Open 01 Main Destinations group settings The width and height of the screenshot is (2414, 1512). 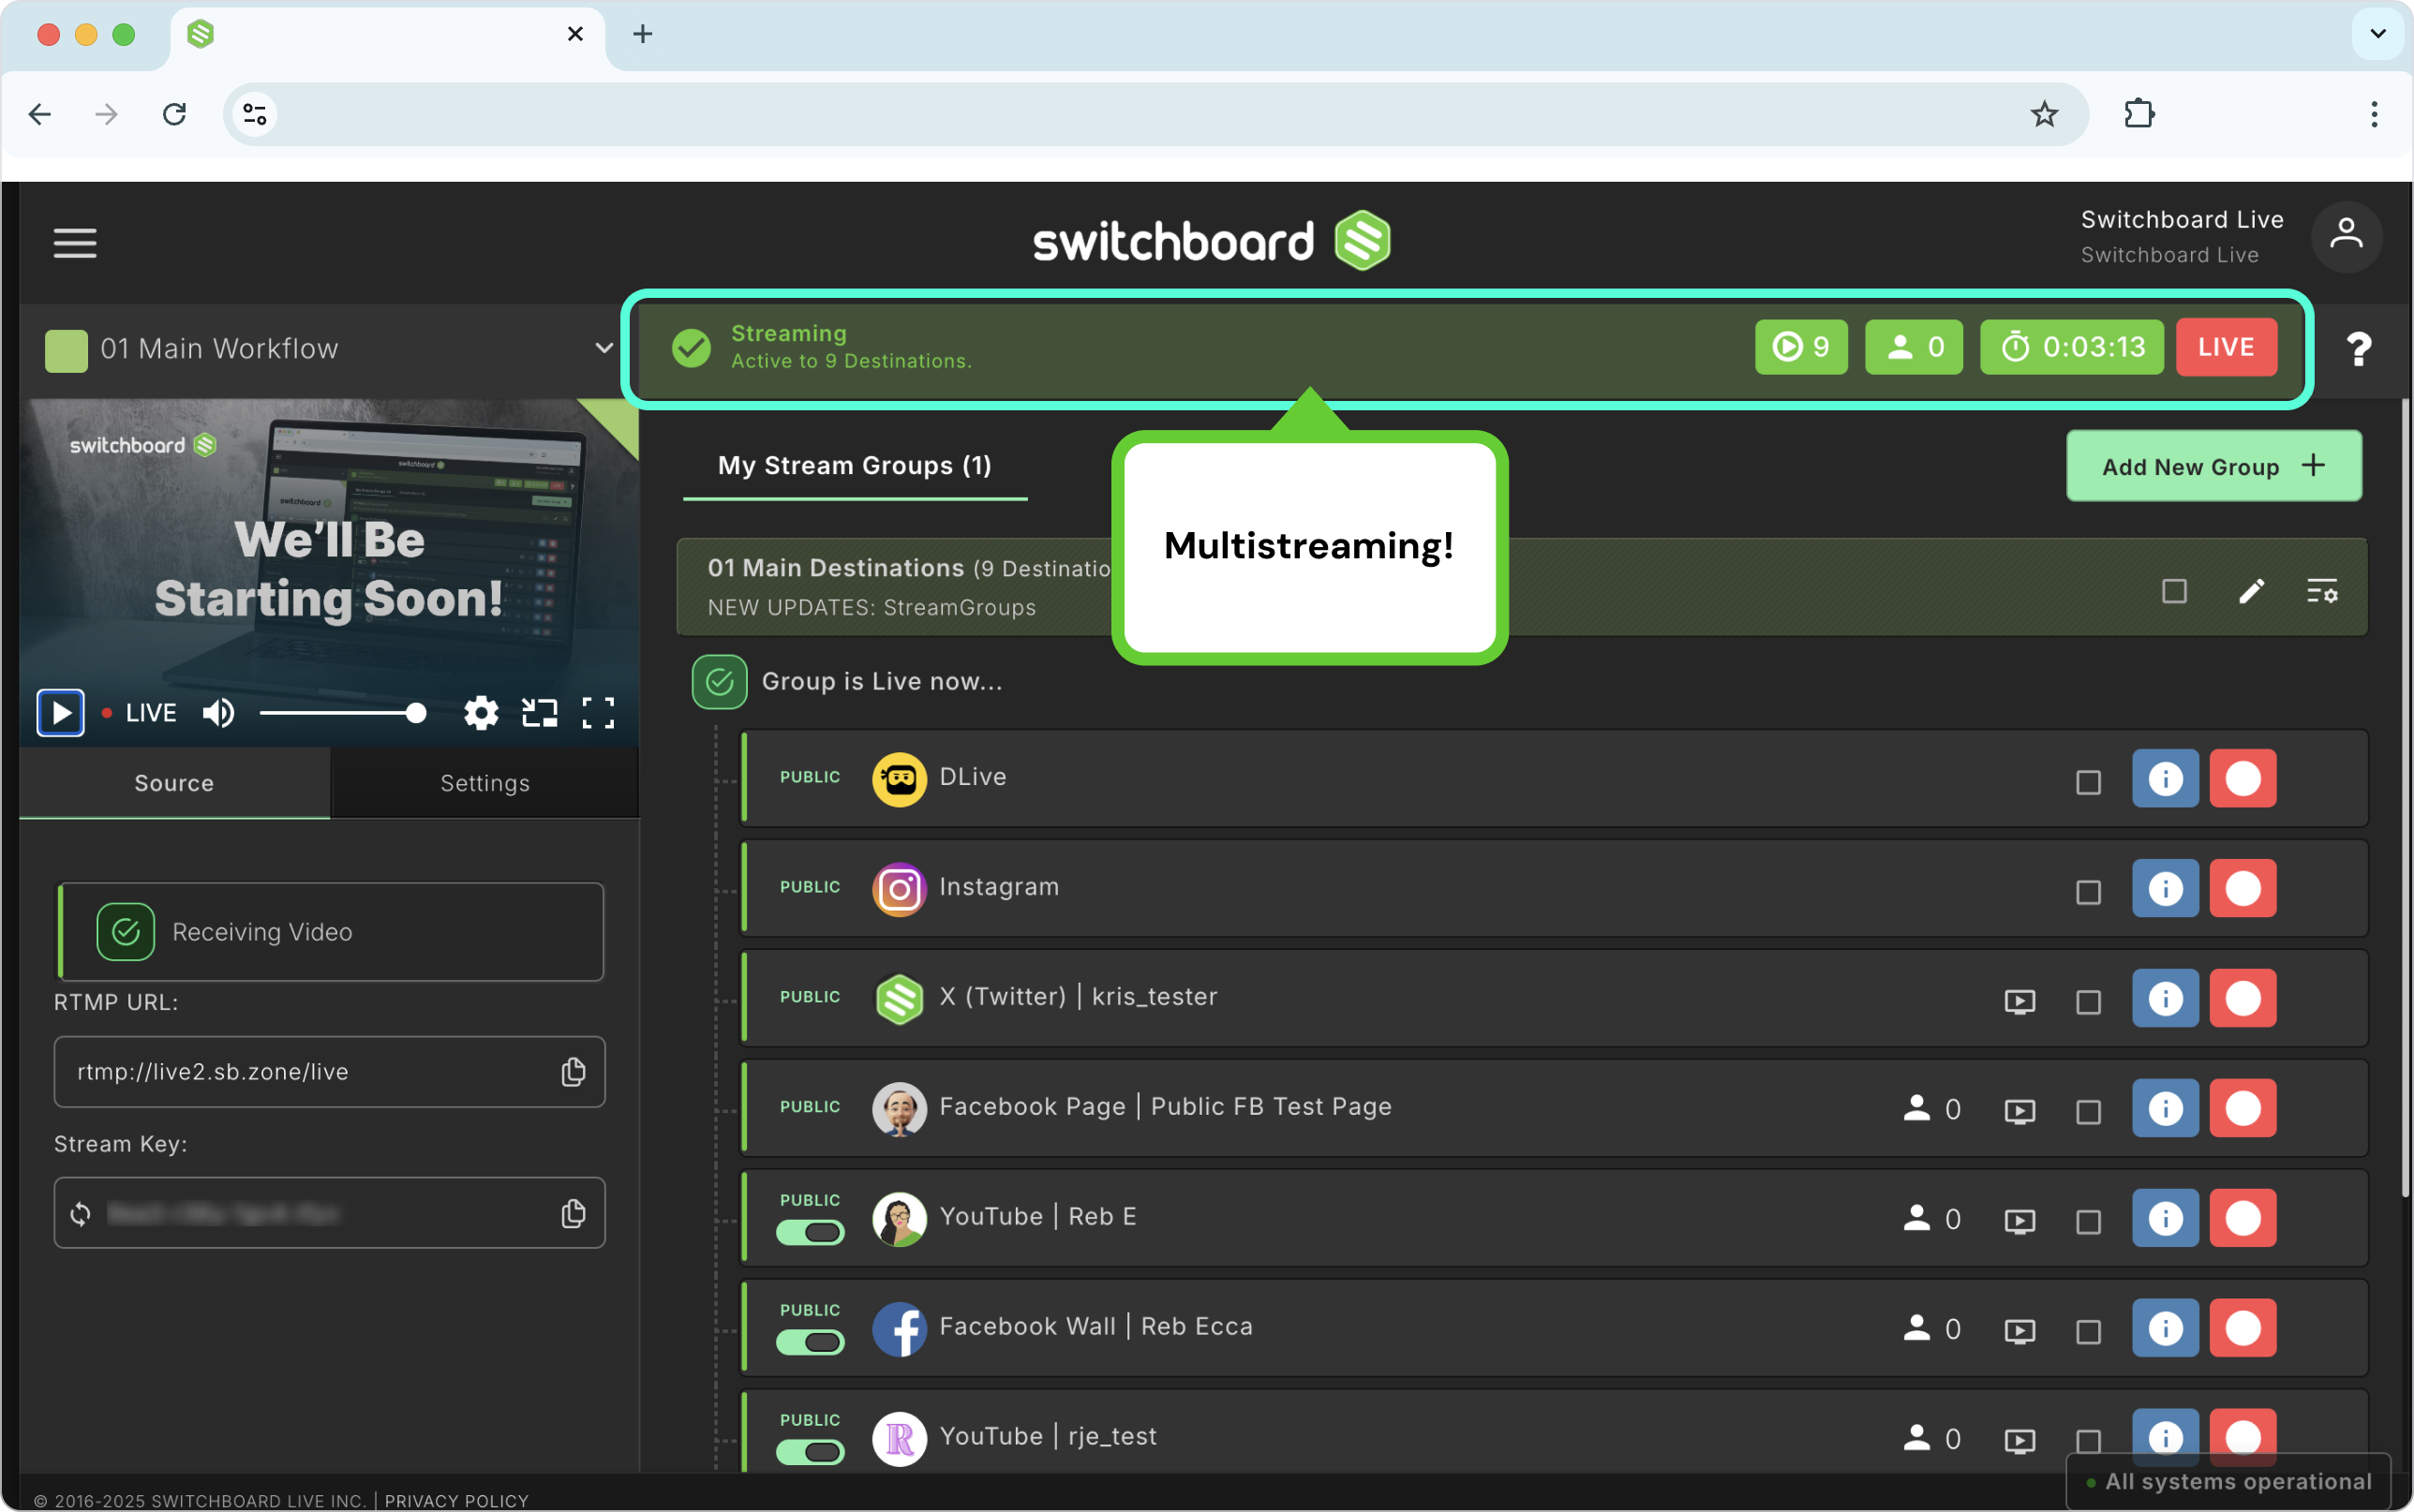[x=2322, y=591]
